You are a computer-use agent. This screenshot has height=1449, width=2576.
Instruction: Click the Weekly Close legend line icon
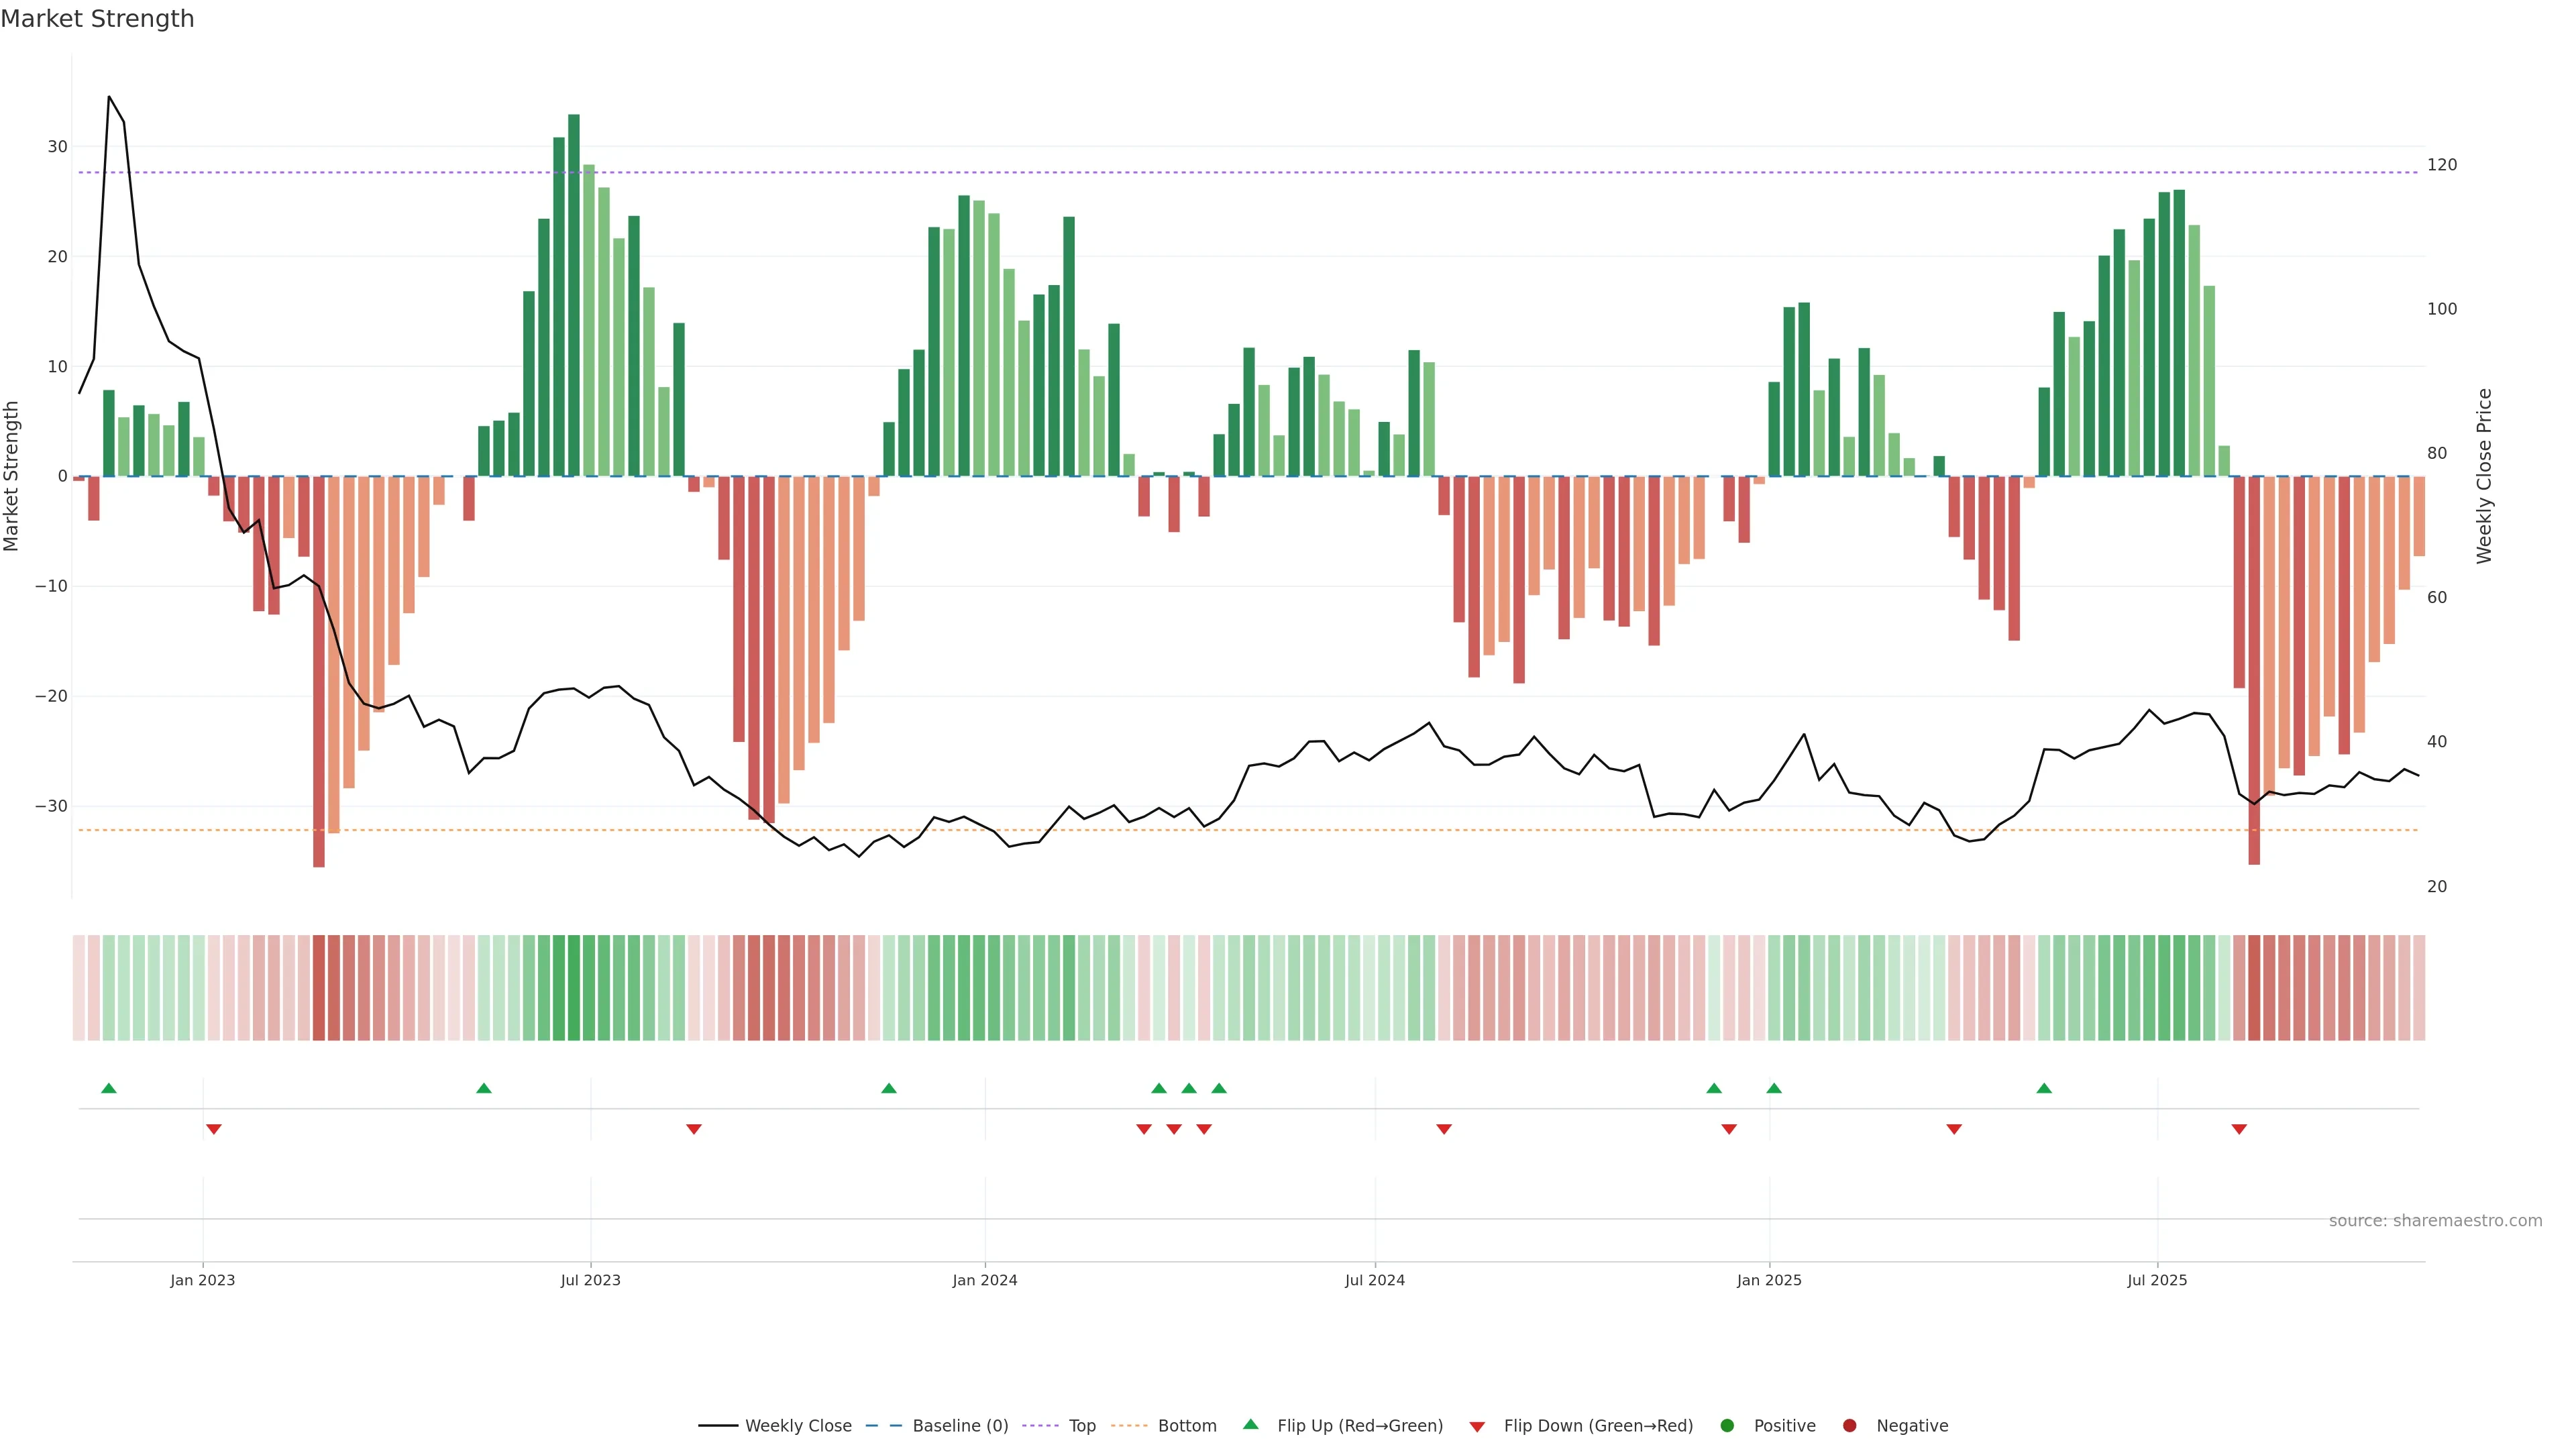tap(718, 1426)
